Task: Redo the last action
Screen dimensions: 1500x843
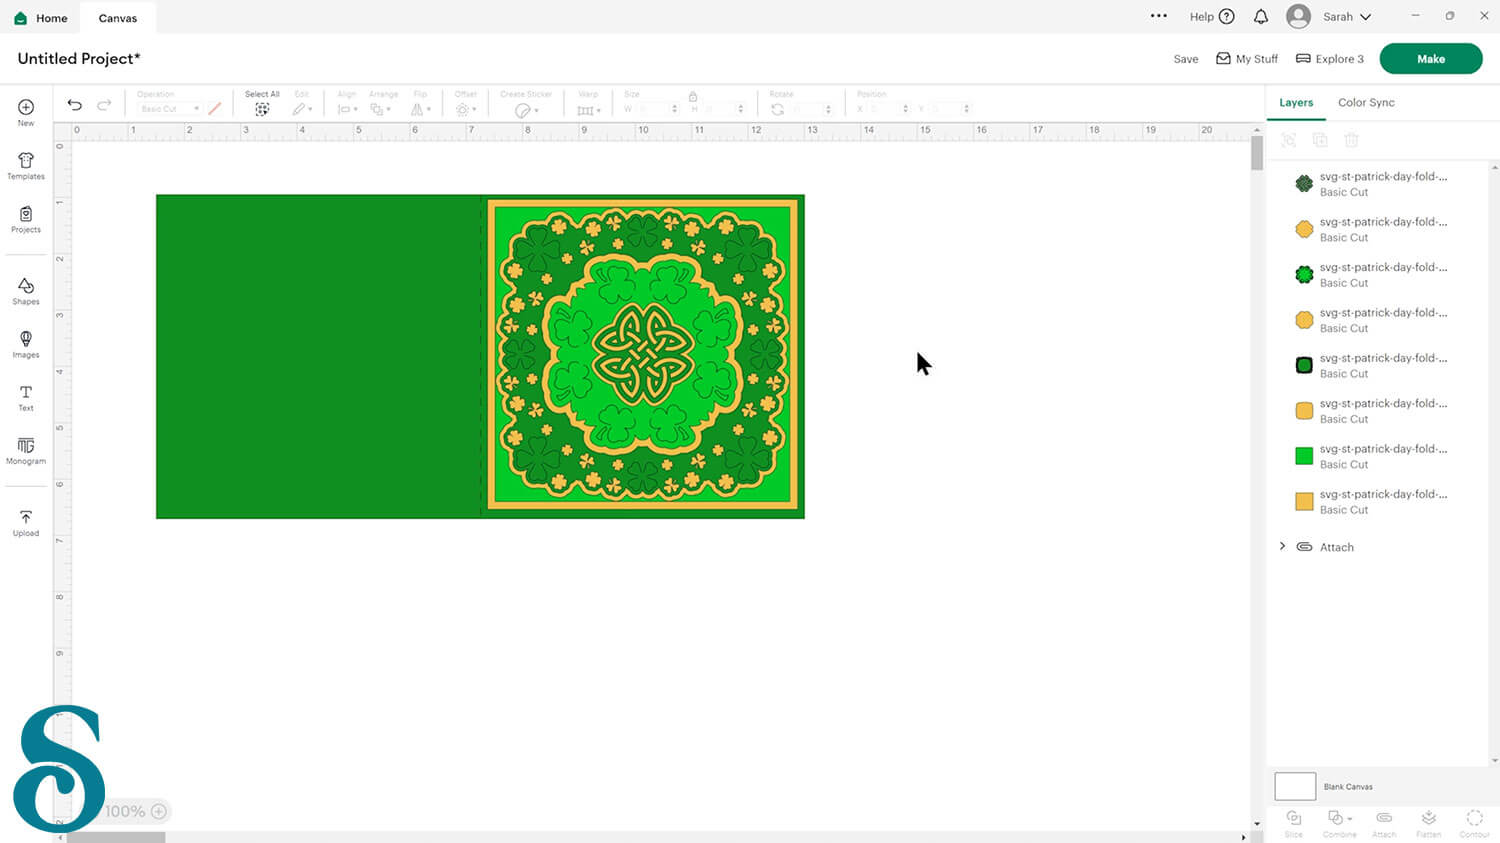Action: pyautogui.click(x=104, y=105)
